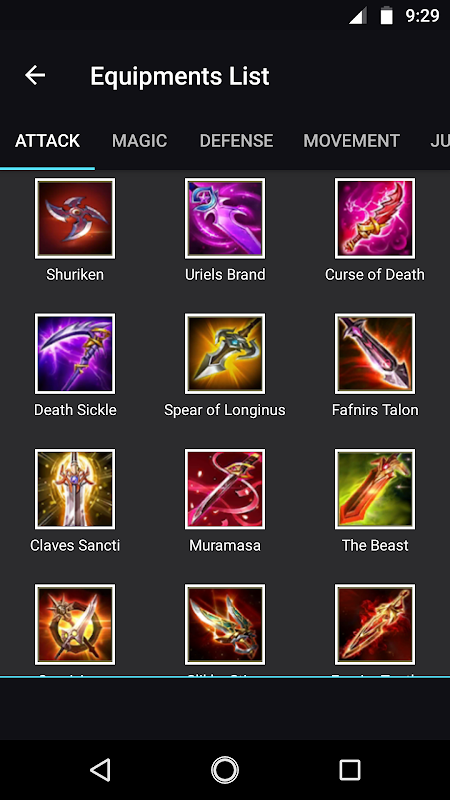Open the MOVEMENT tab

click(352, 141)
